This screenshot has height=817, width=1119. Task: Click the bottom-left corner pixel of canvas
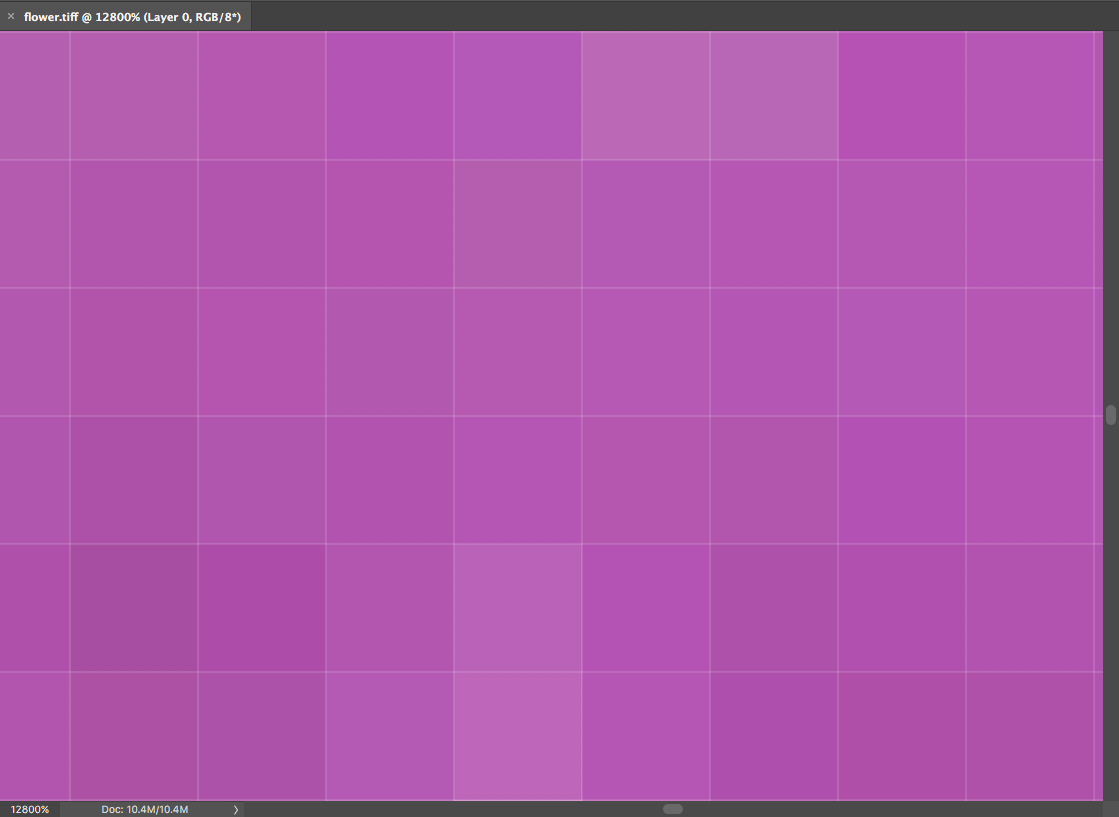pyautogui.click(x=34, y=736)
